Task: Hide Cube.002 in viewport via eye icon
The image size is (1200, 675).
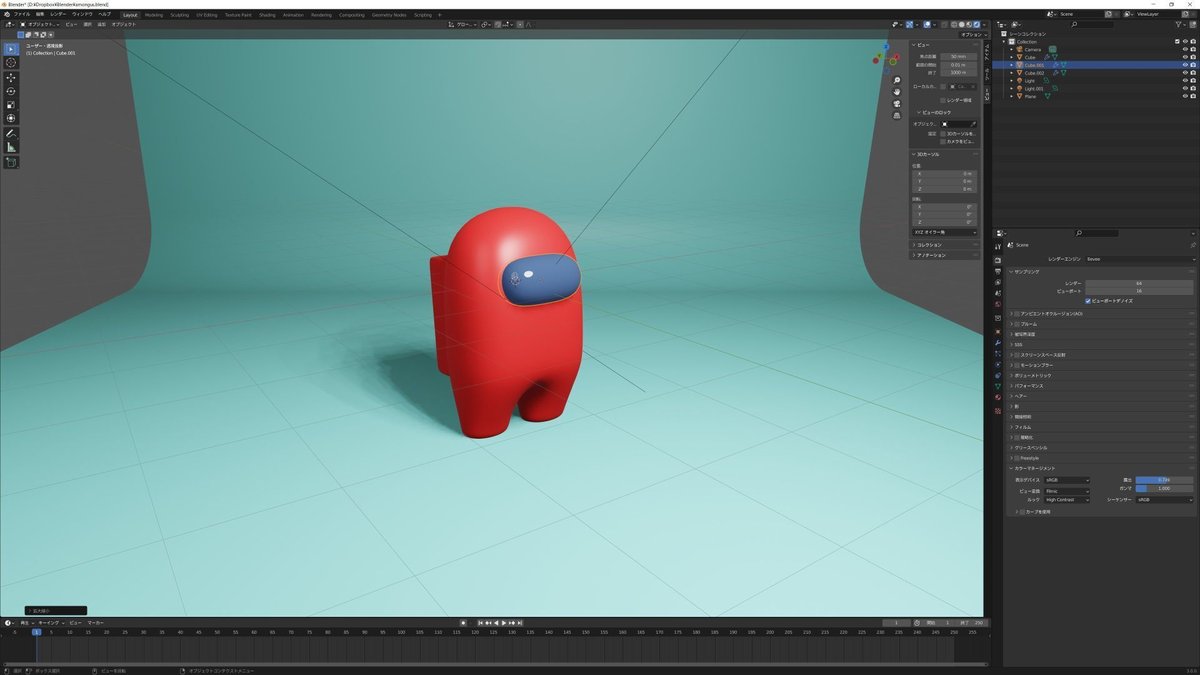Action: [1185, 73]
